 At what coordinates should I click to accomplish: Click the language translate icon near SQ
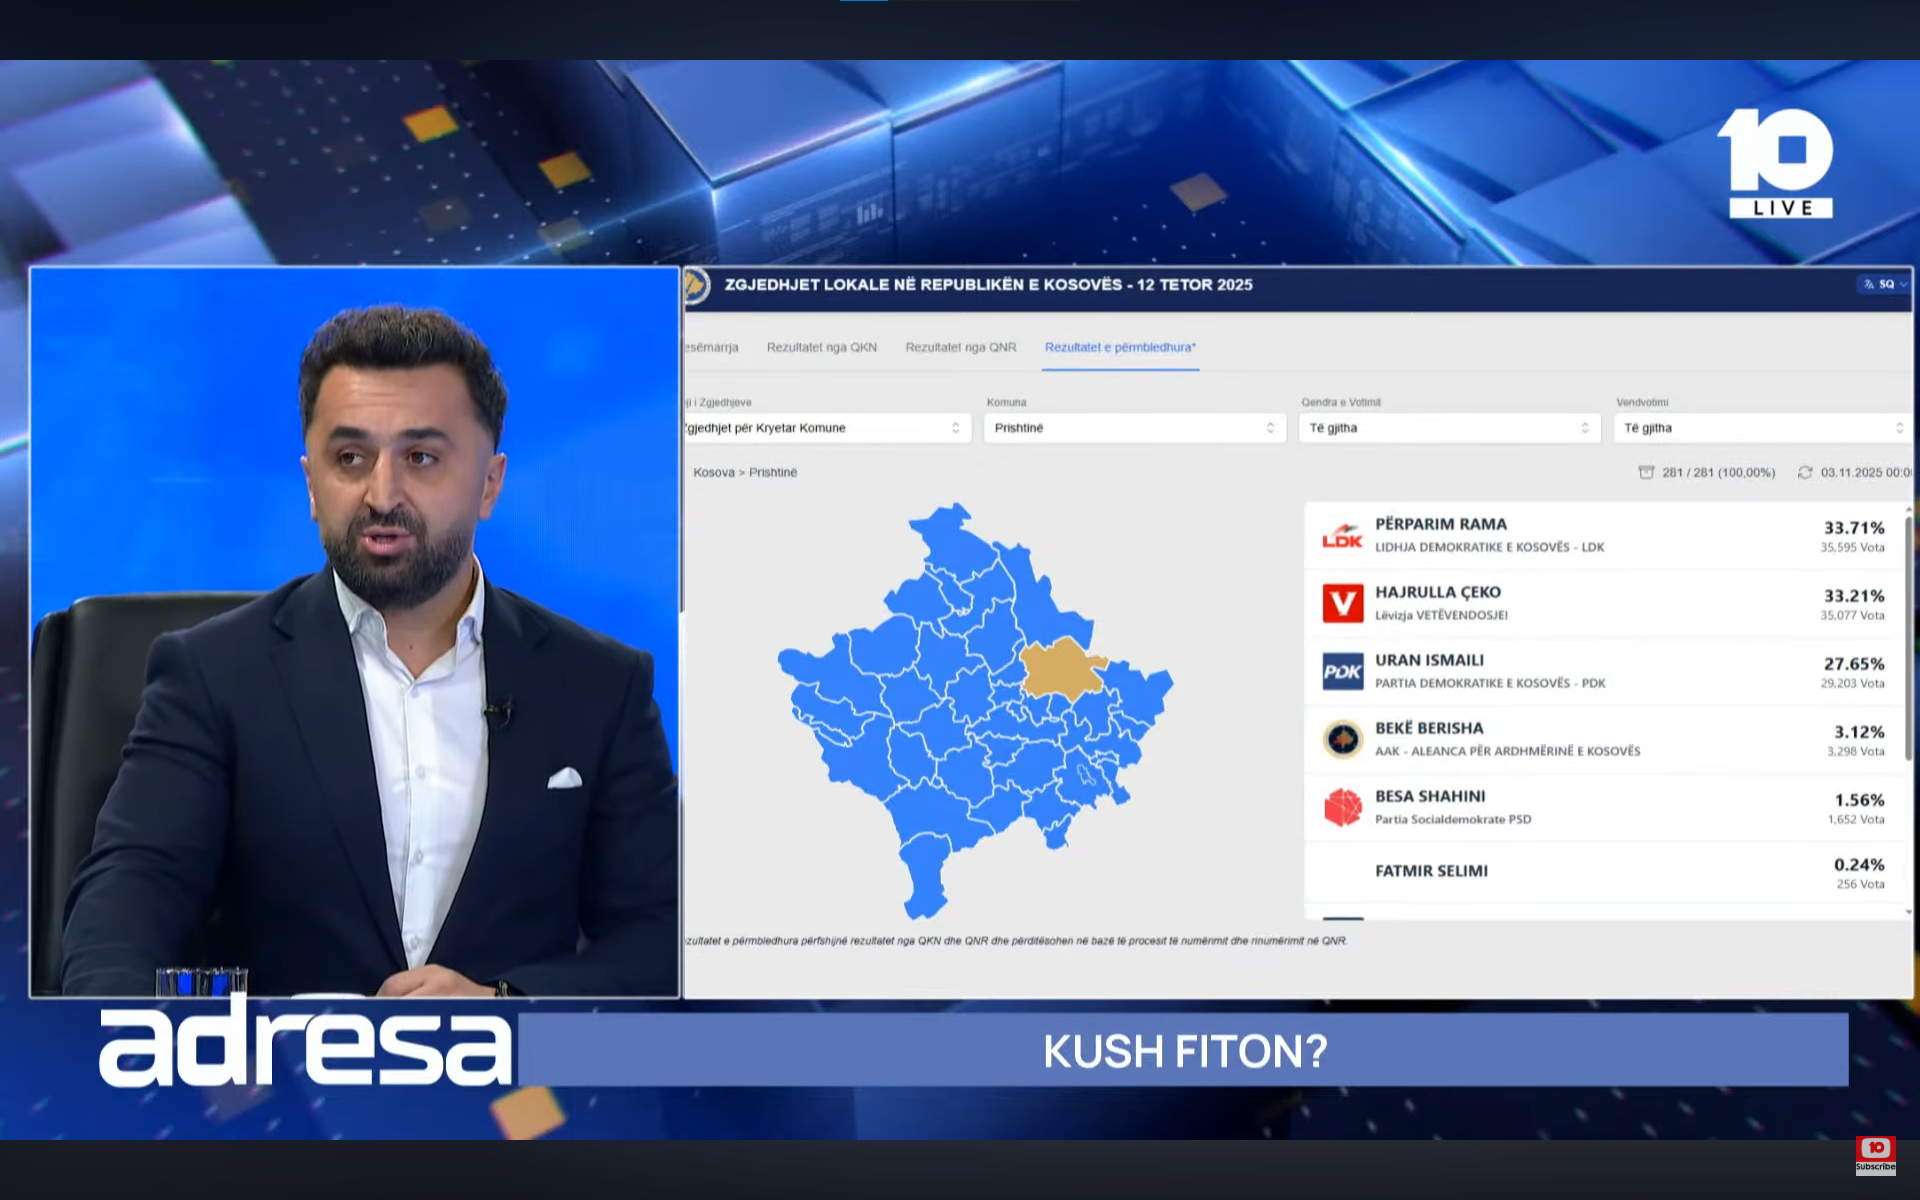click(x=1869, y=284)
